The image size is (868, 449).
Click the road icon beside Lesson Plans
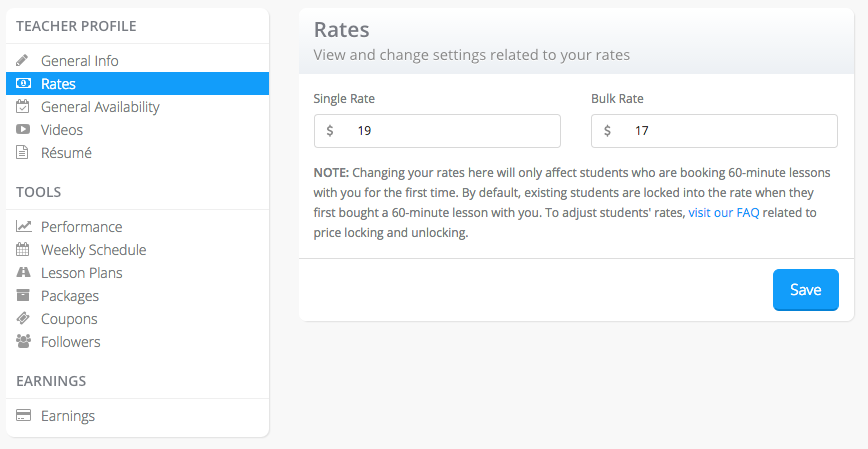pos(23,272)
